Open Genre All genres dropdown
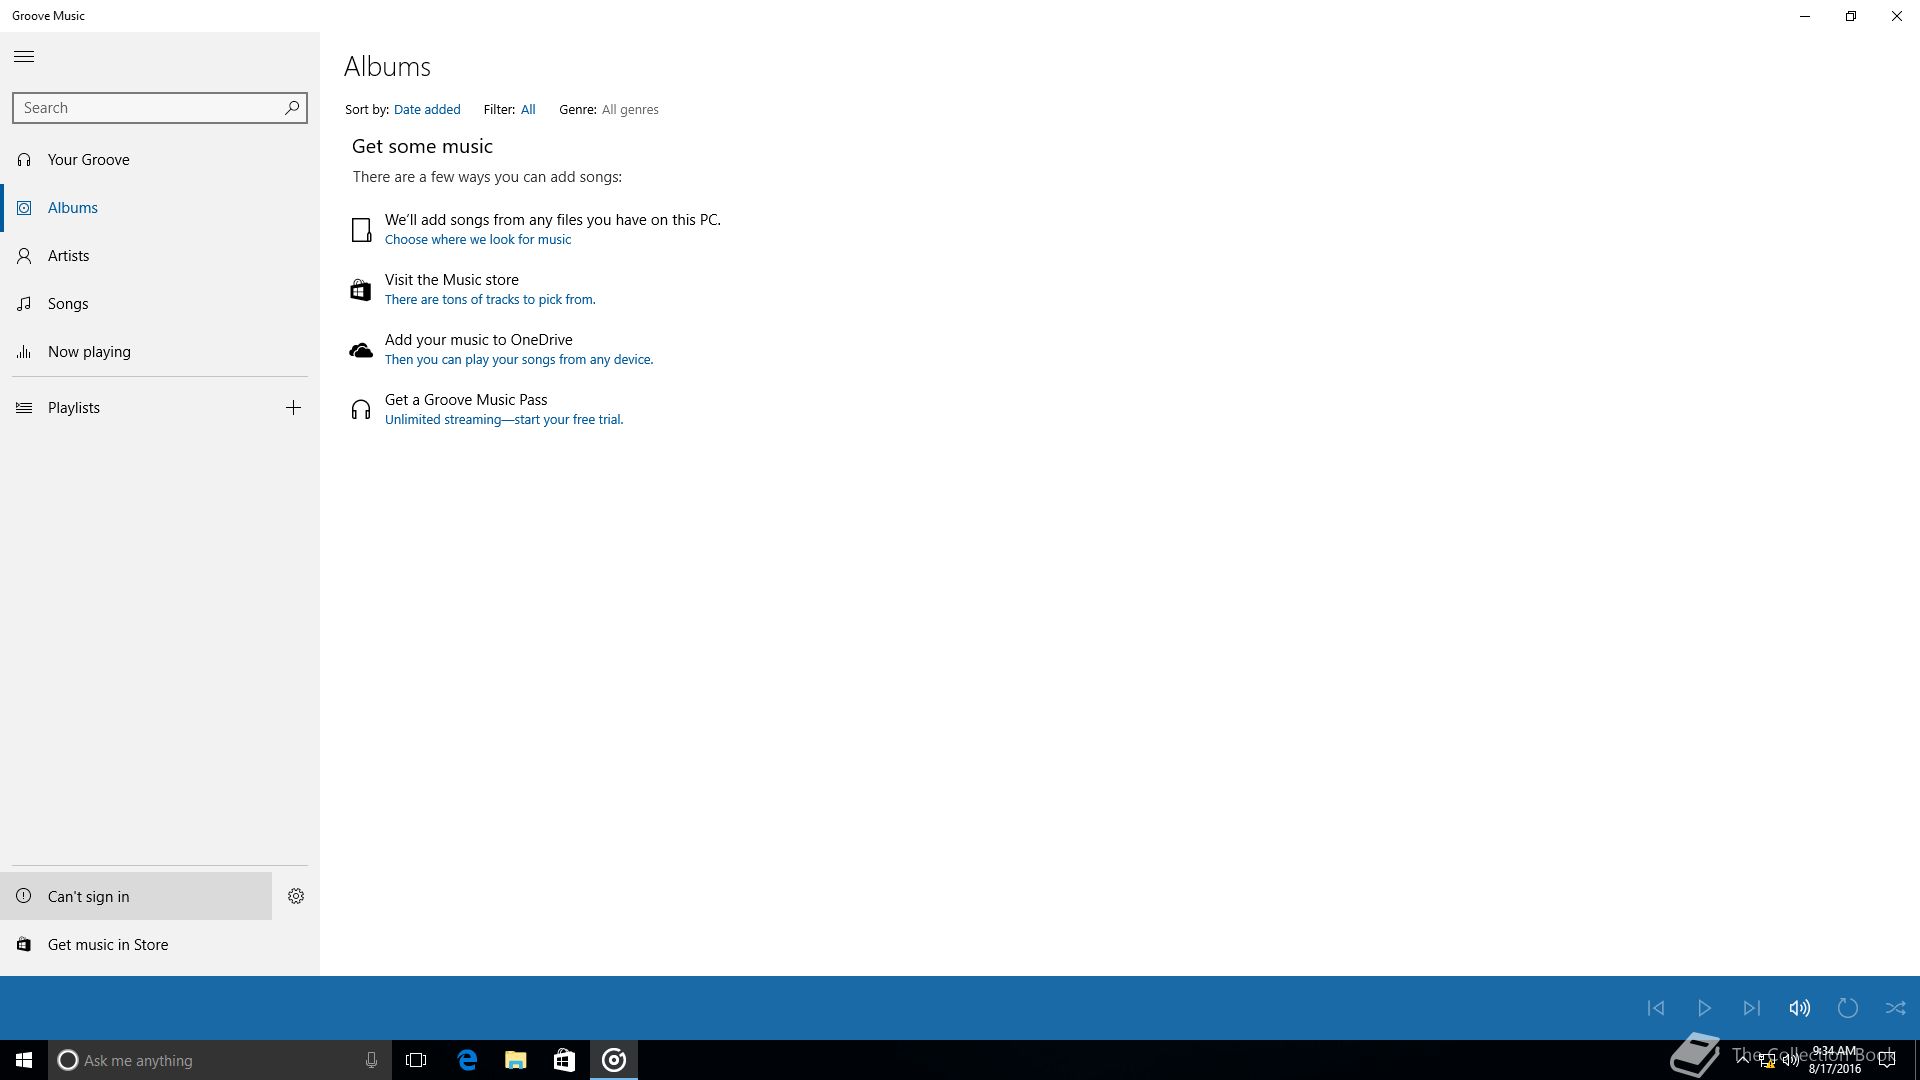Image resolution: width=1920 pixels, height=1080 pixels. (630, 110)
